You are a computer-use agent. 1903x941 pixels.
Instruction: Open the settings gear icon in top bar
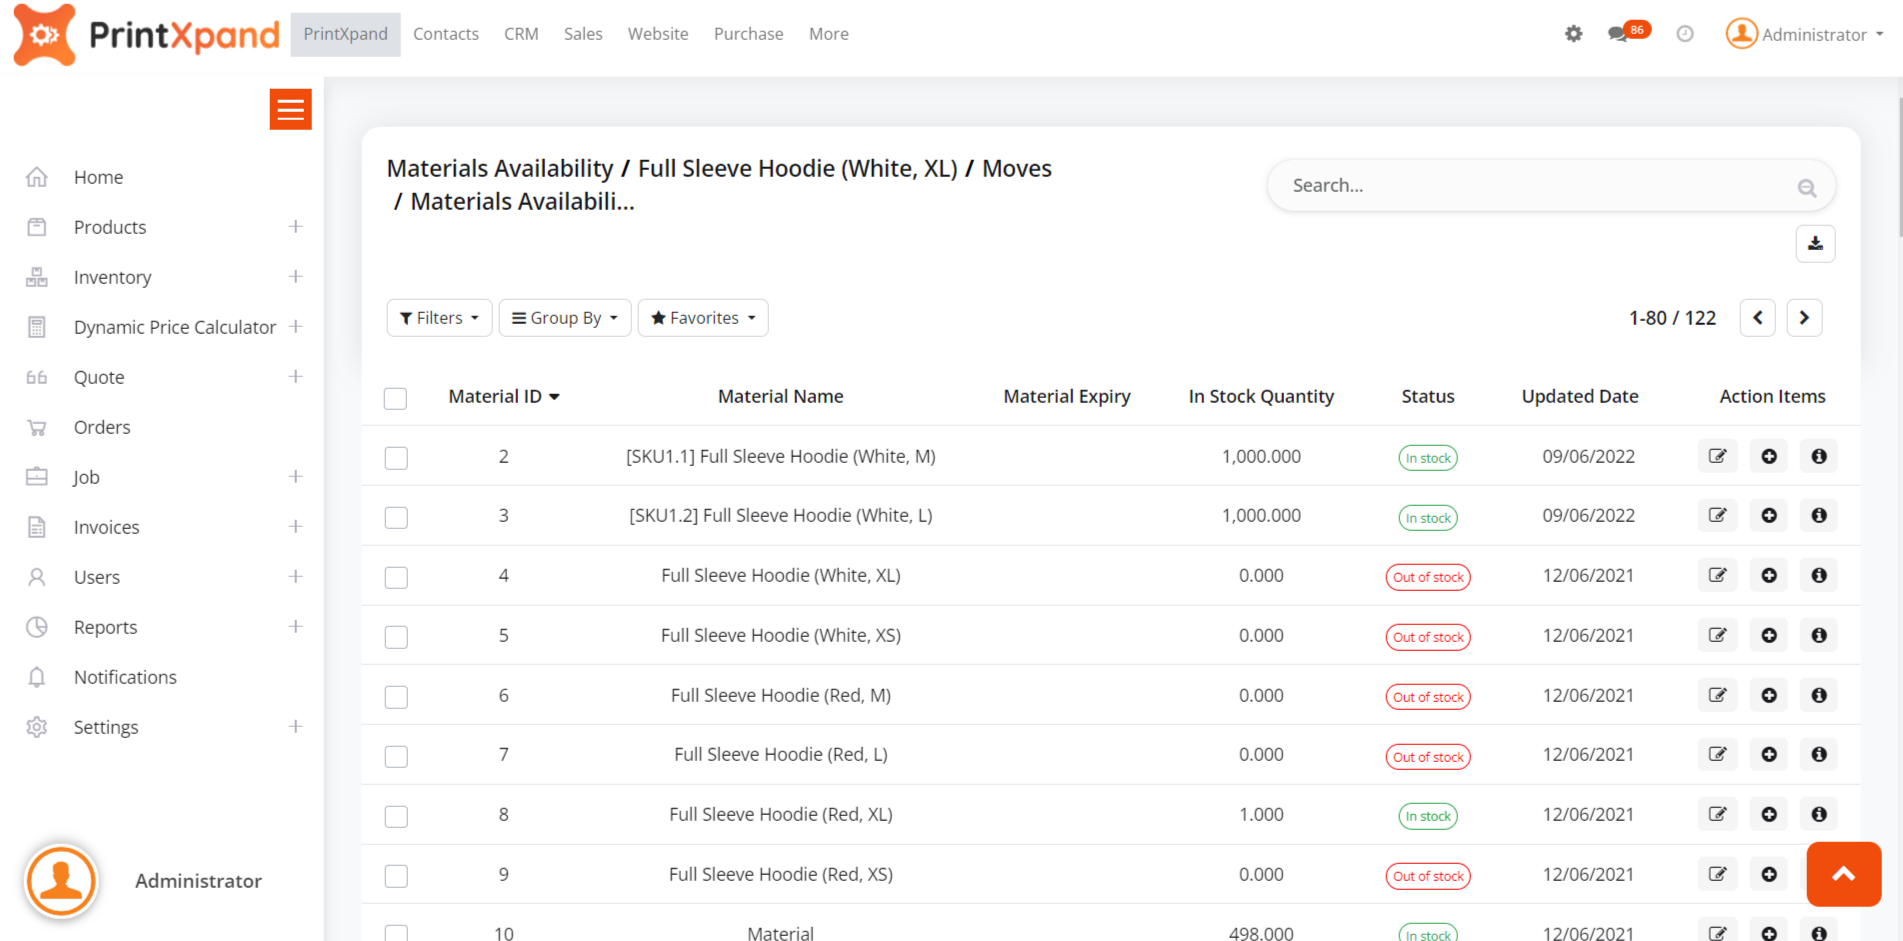(x=1573, y=34)
